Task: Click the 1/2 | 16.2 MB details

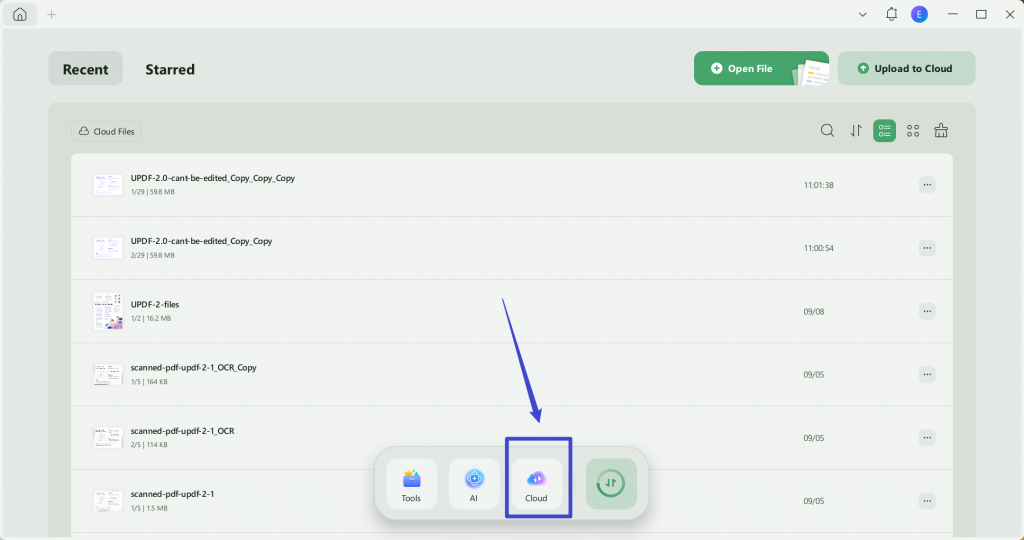Action: (x=151, y=319)
